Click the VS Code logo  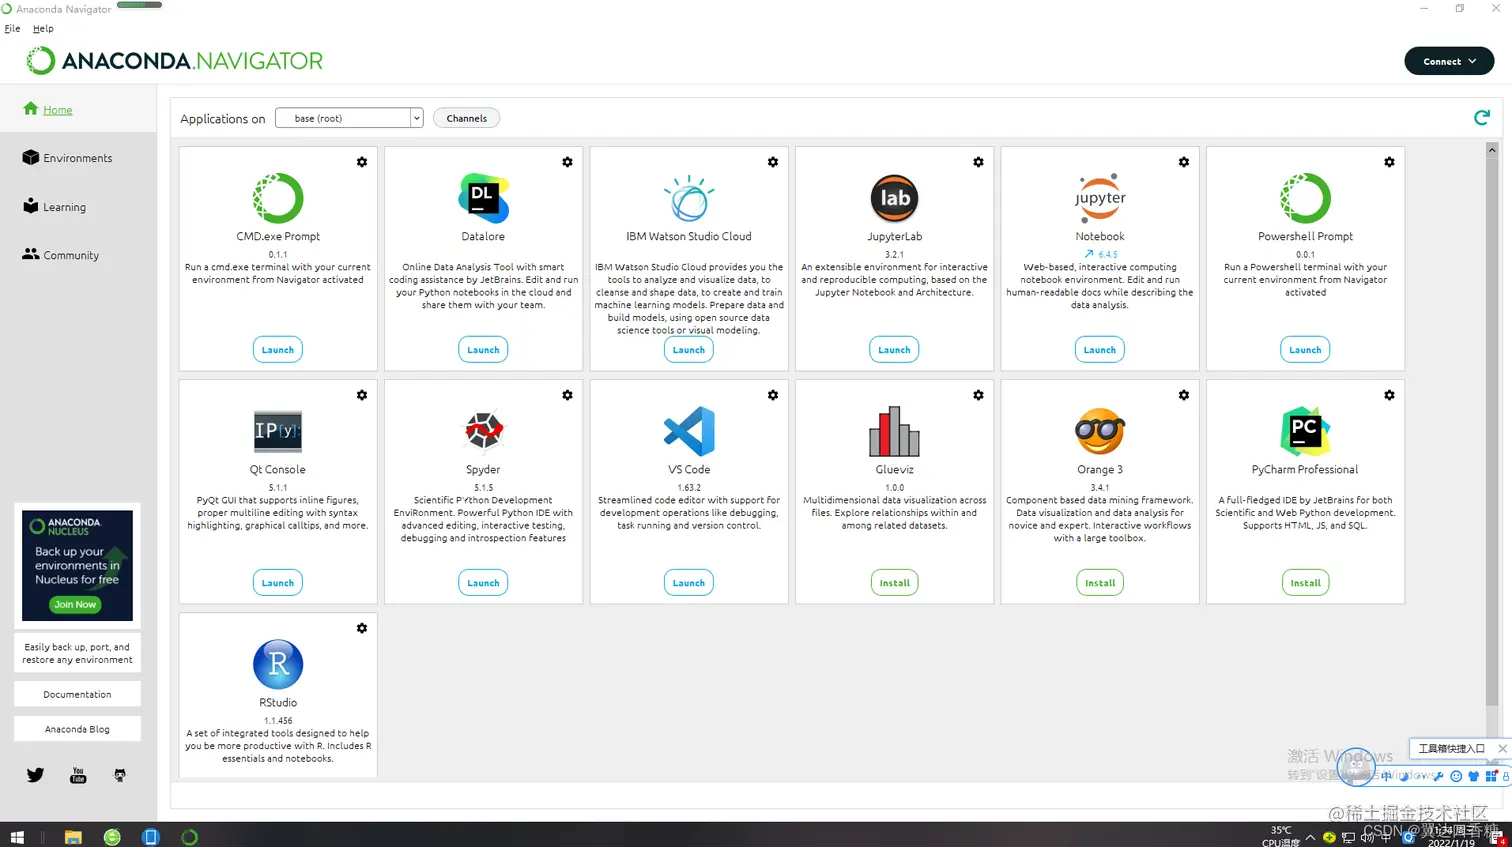pos(689,431)
